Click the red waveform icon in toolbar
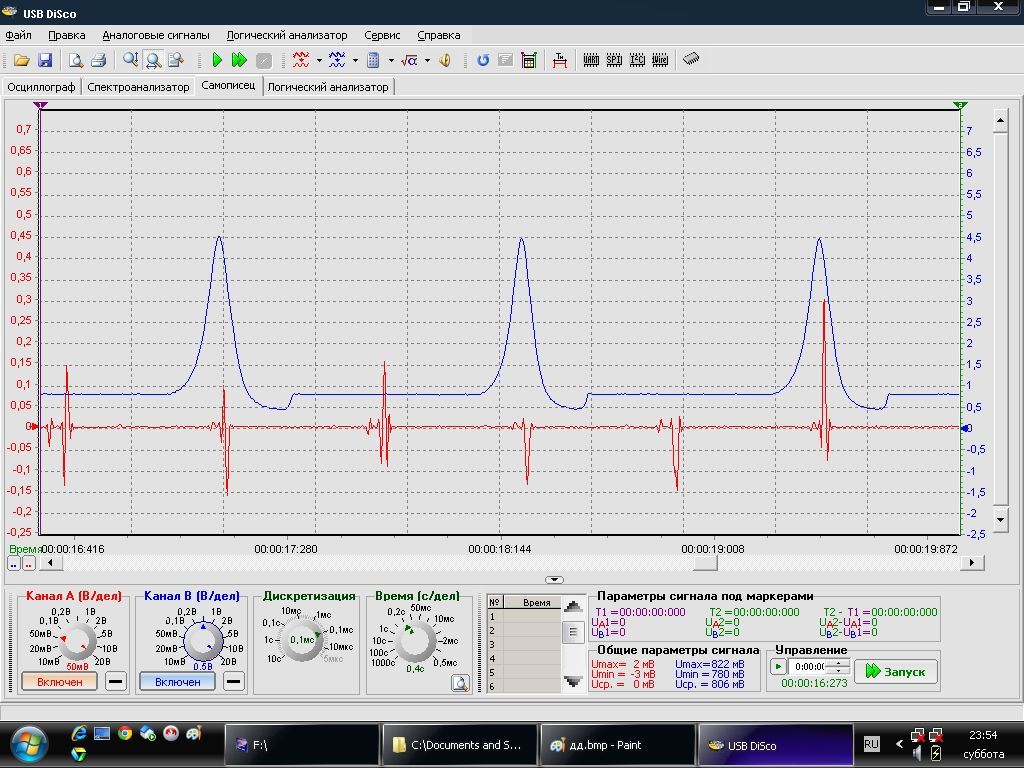The width and height of the screenshot is (1024, 768). tap(301, 60)
